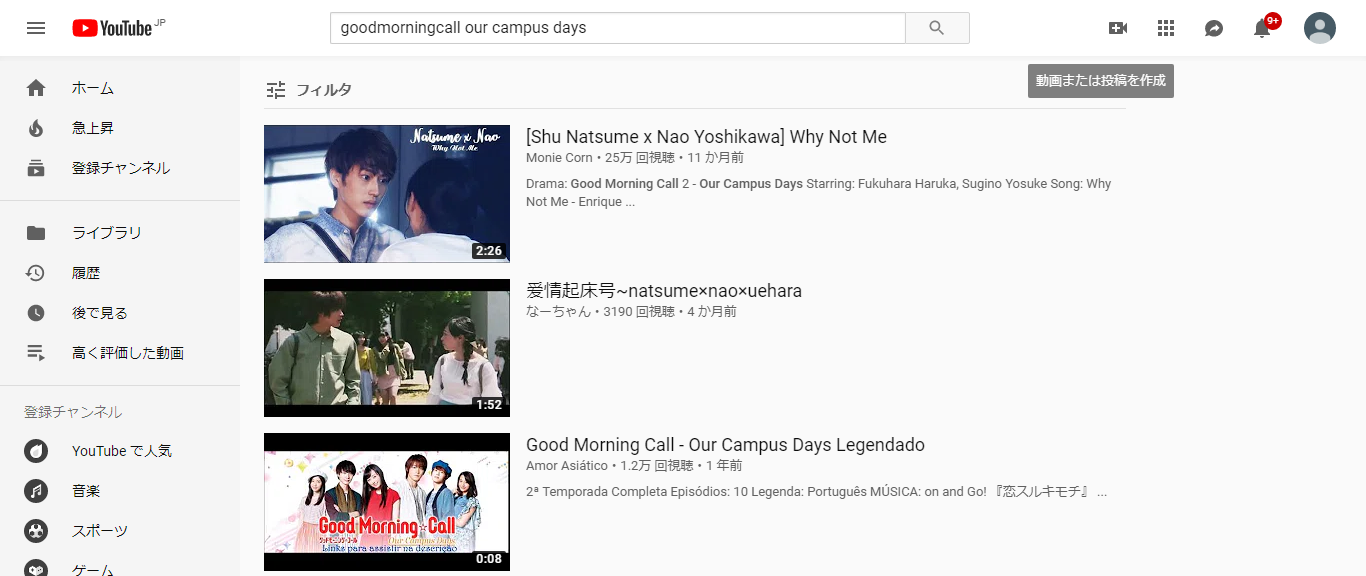Open the notifications bell
This screenshot has height=576, width=1366.
coord(1262,28)
